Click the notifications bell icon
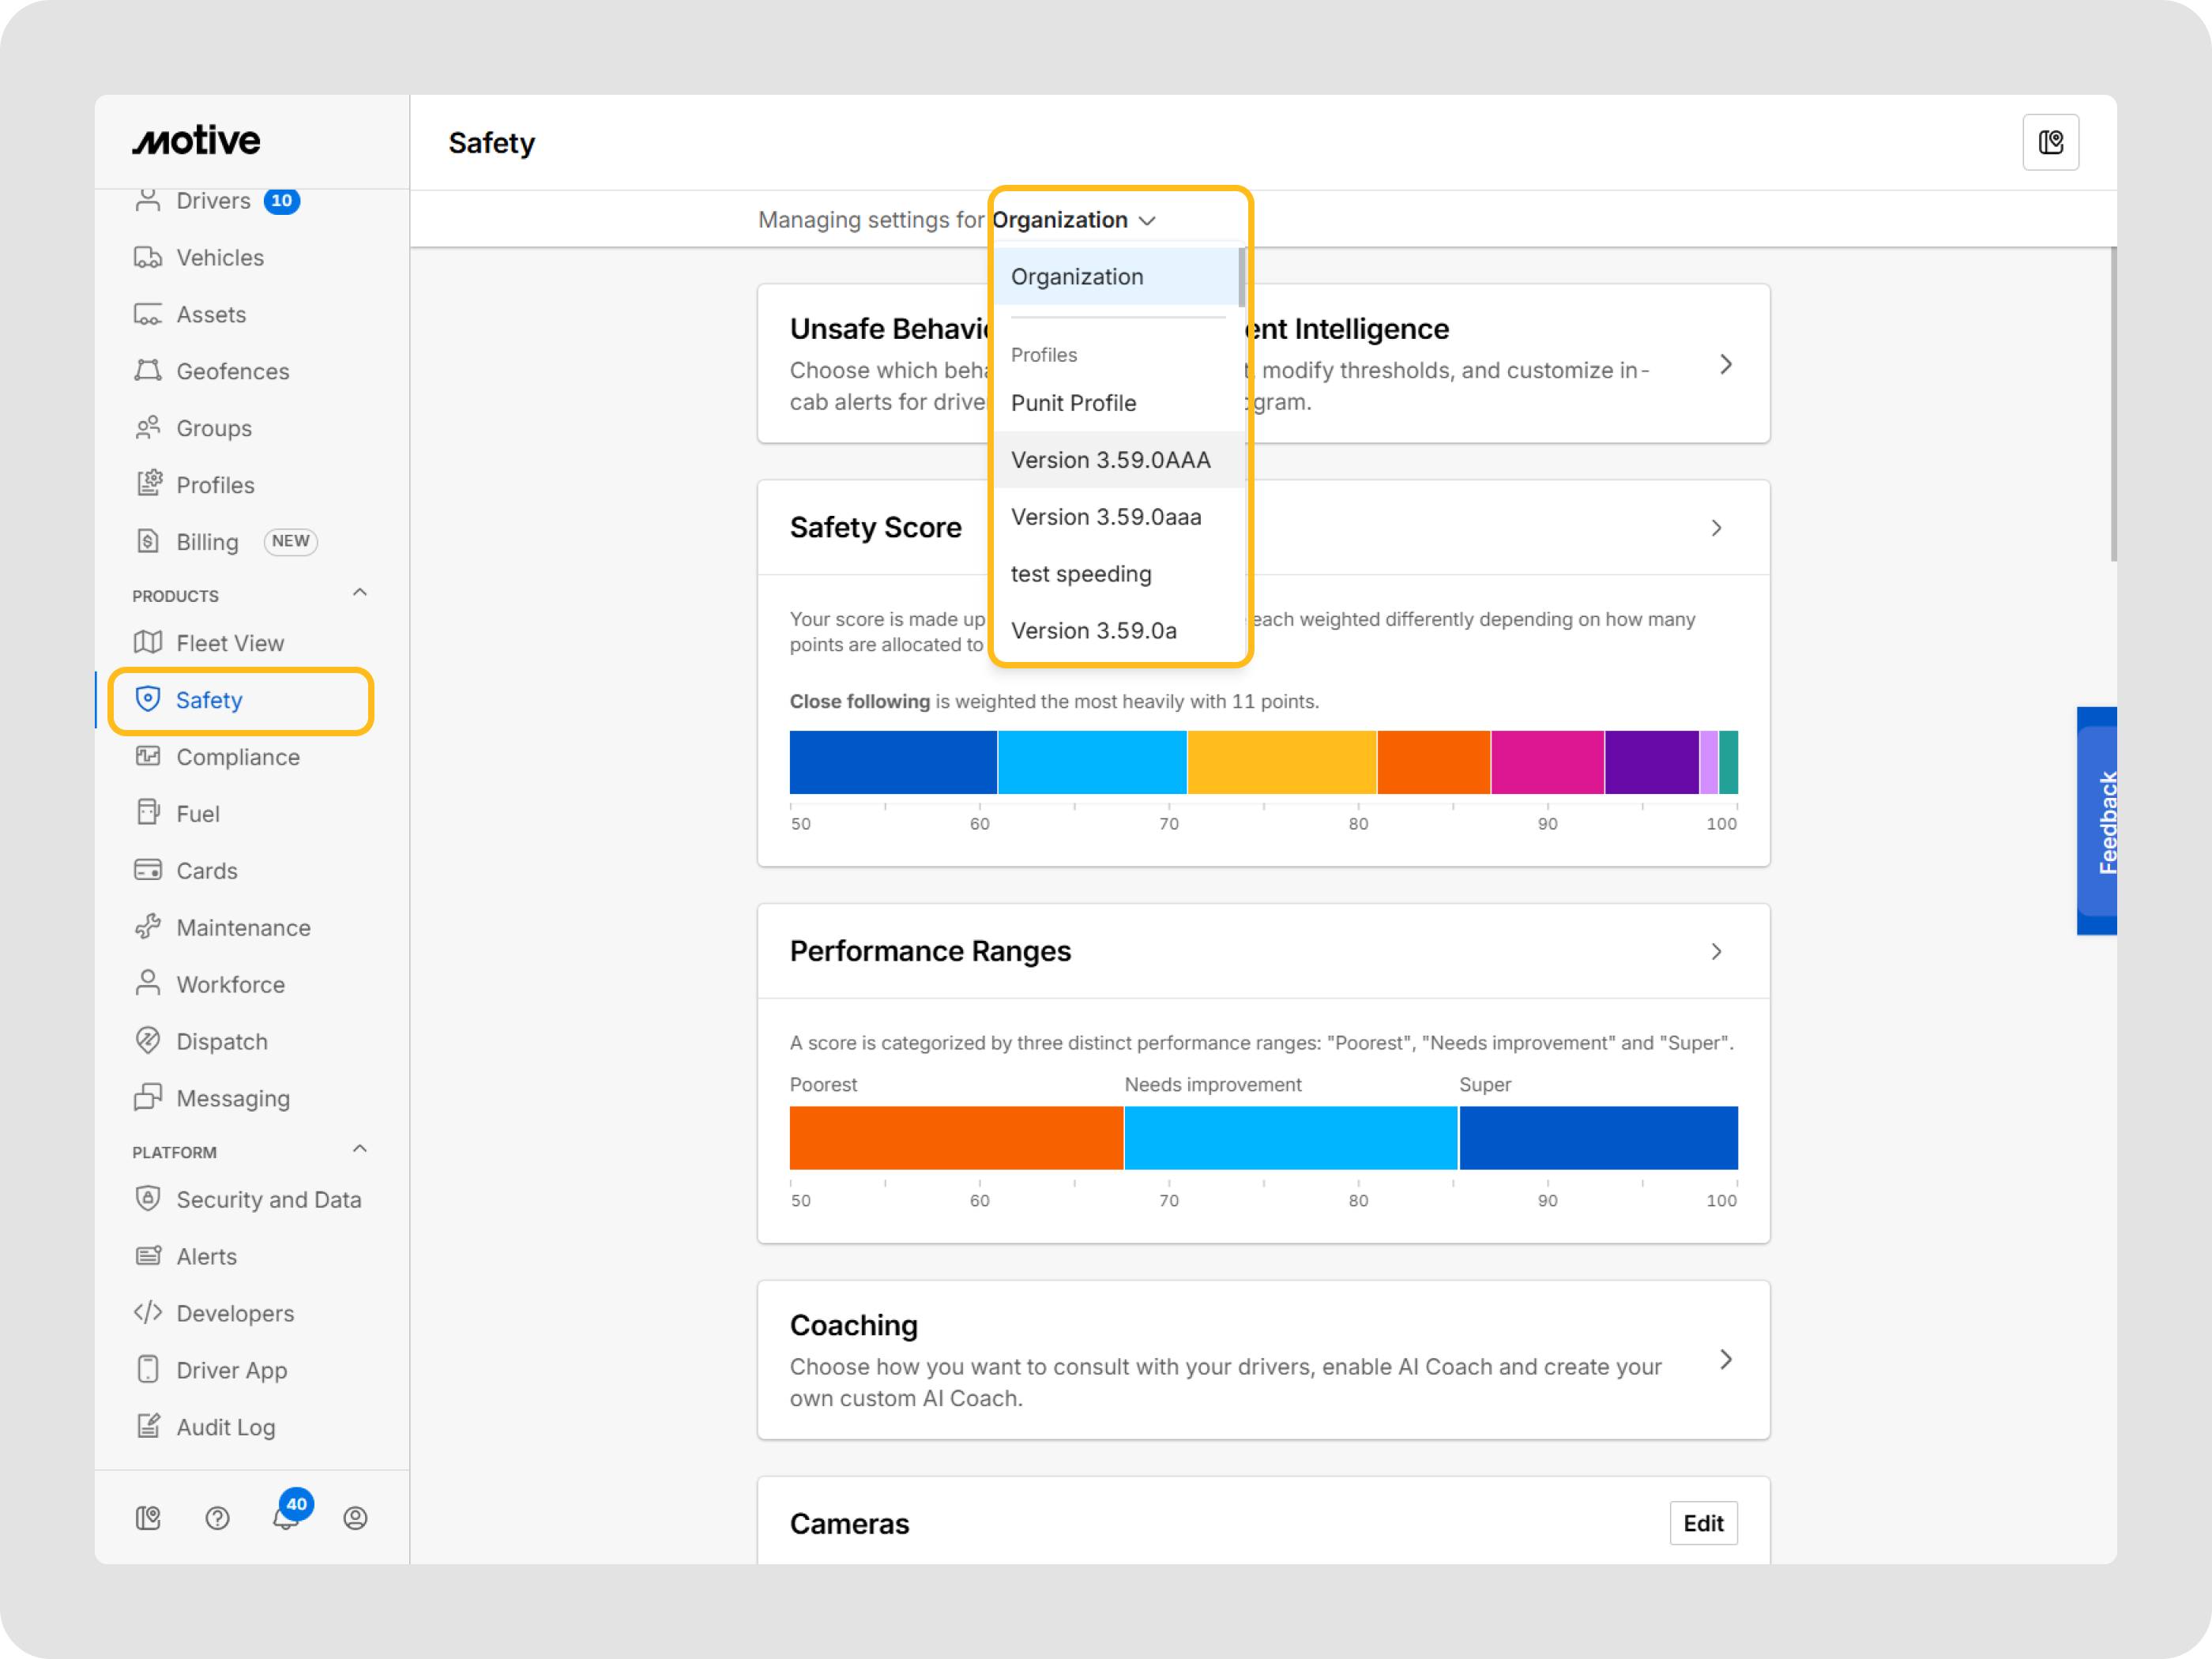 tap(286, 1518)
